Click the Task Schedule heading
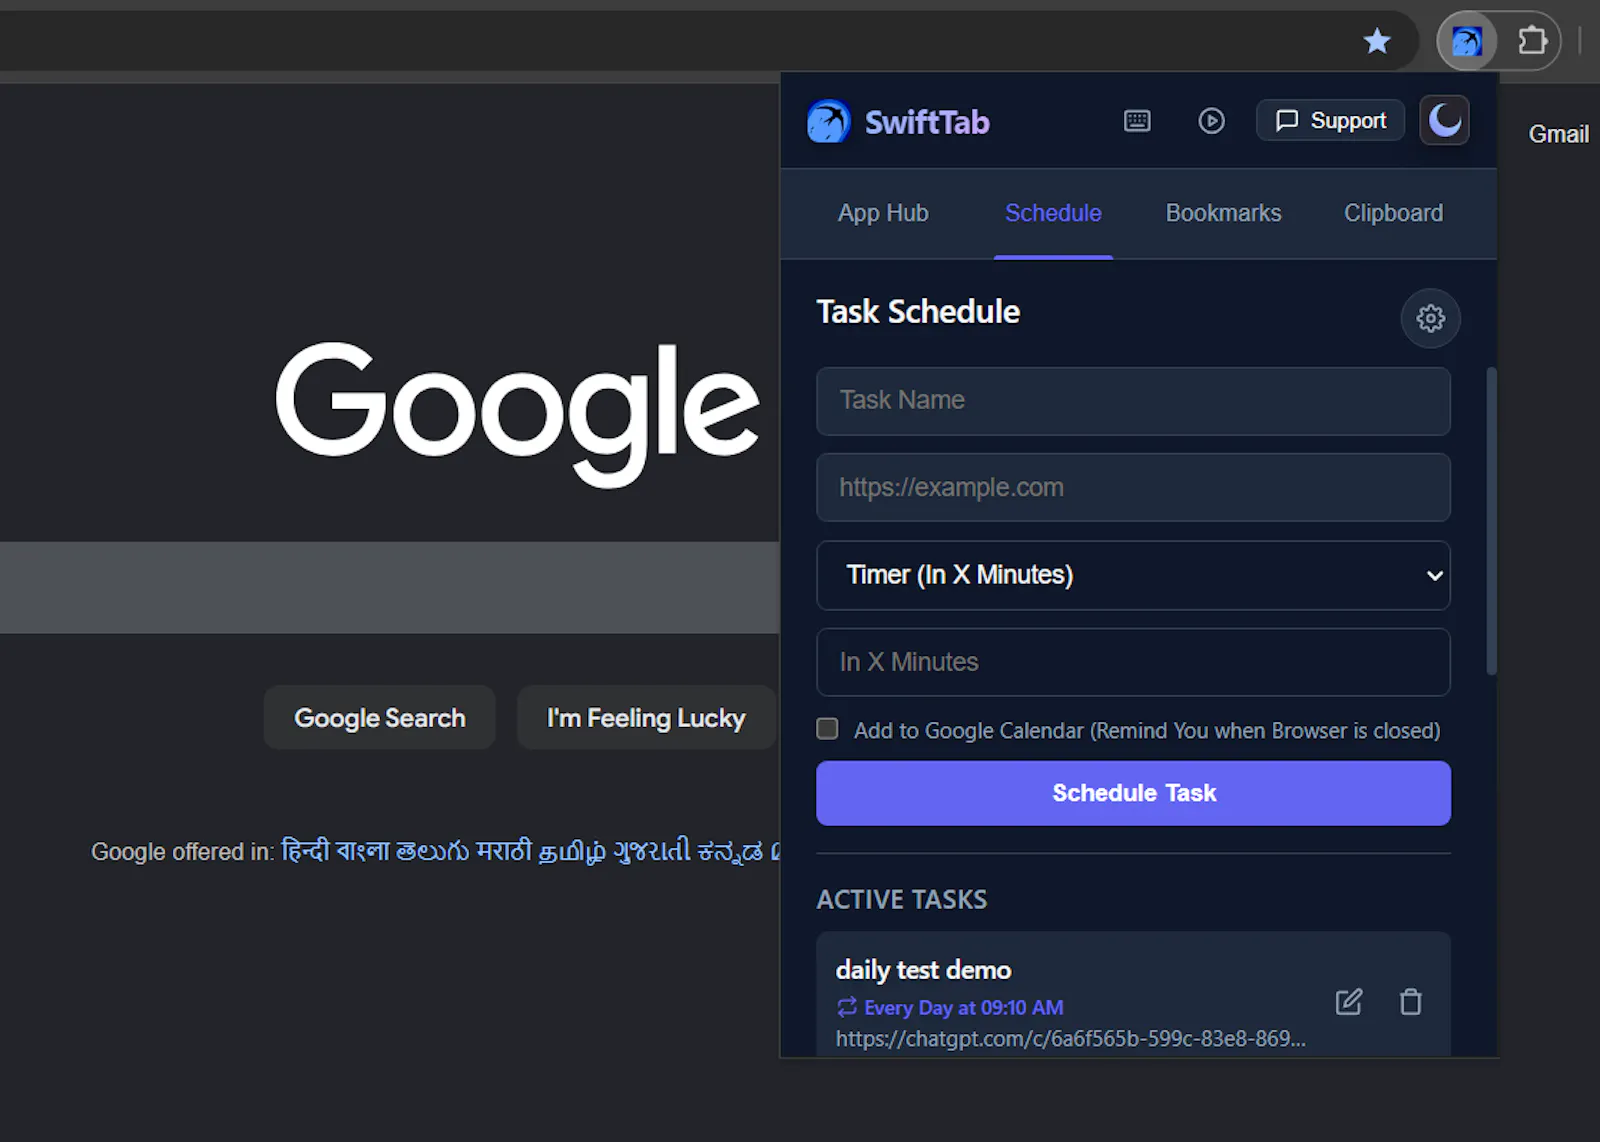 pyautogui.click(x=918, y=312)
